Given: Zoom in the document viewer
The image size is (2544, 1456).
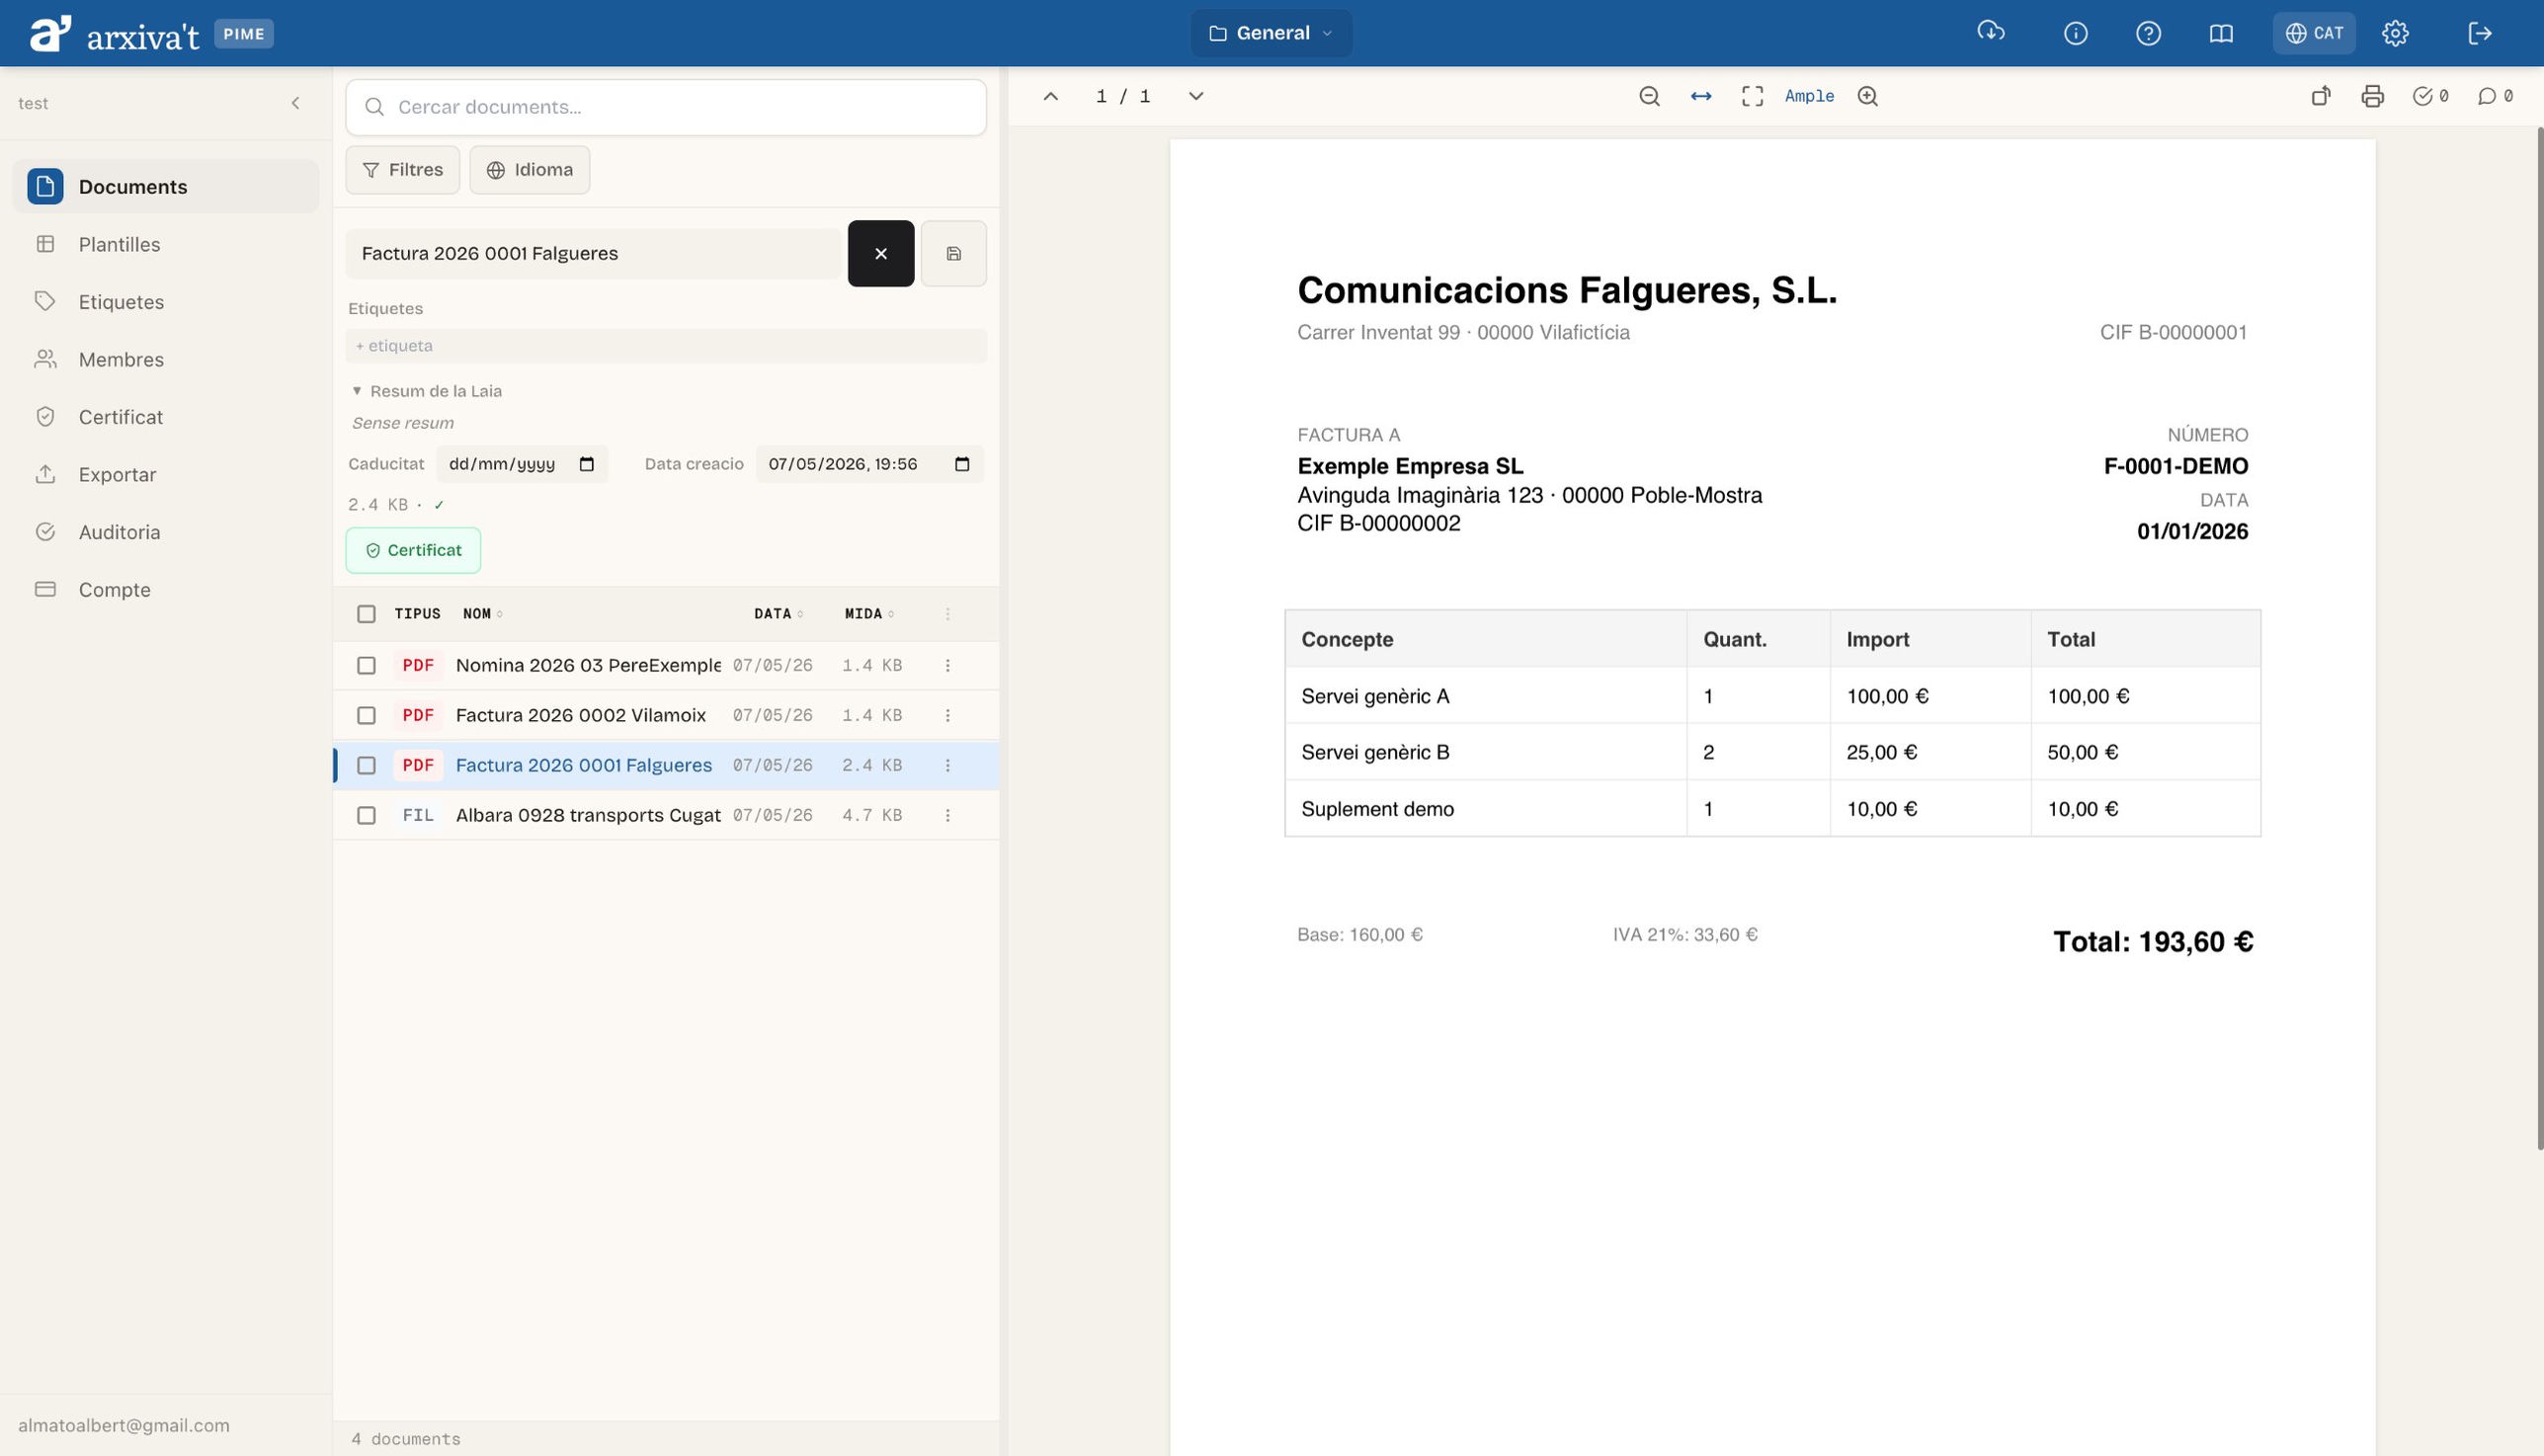Looking at the screenshot, I should 1868,96.
